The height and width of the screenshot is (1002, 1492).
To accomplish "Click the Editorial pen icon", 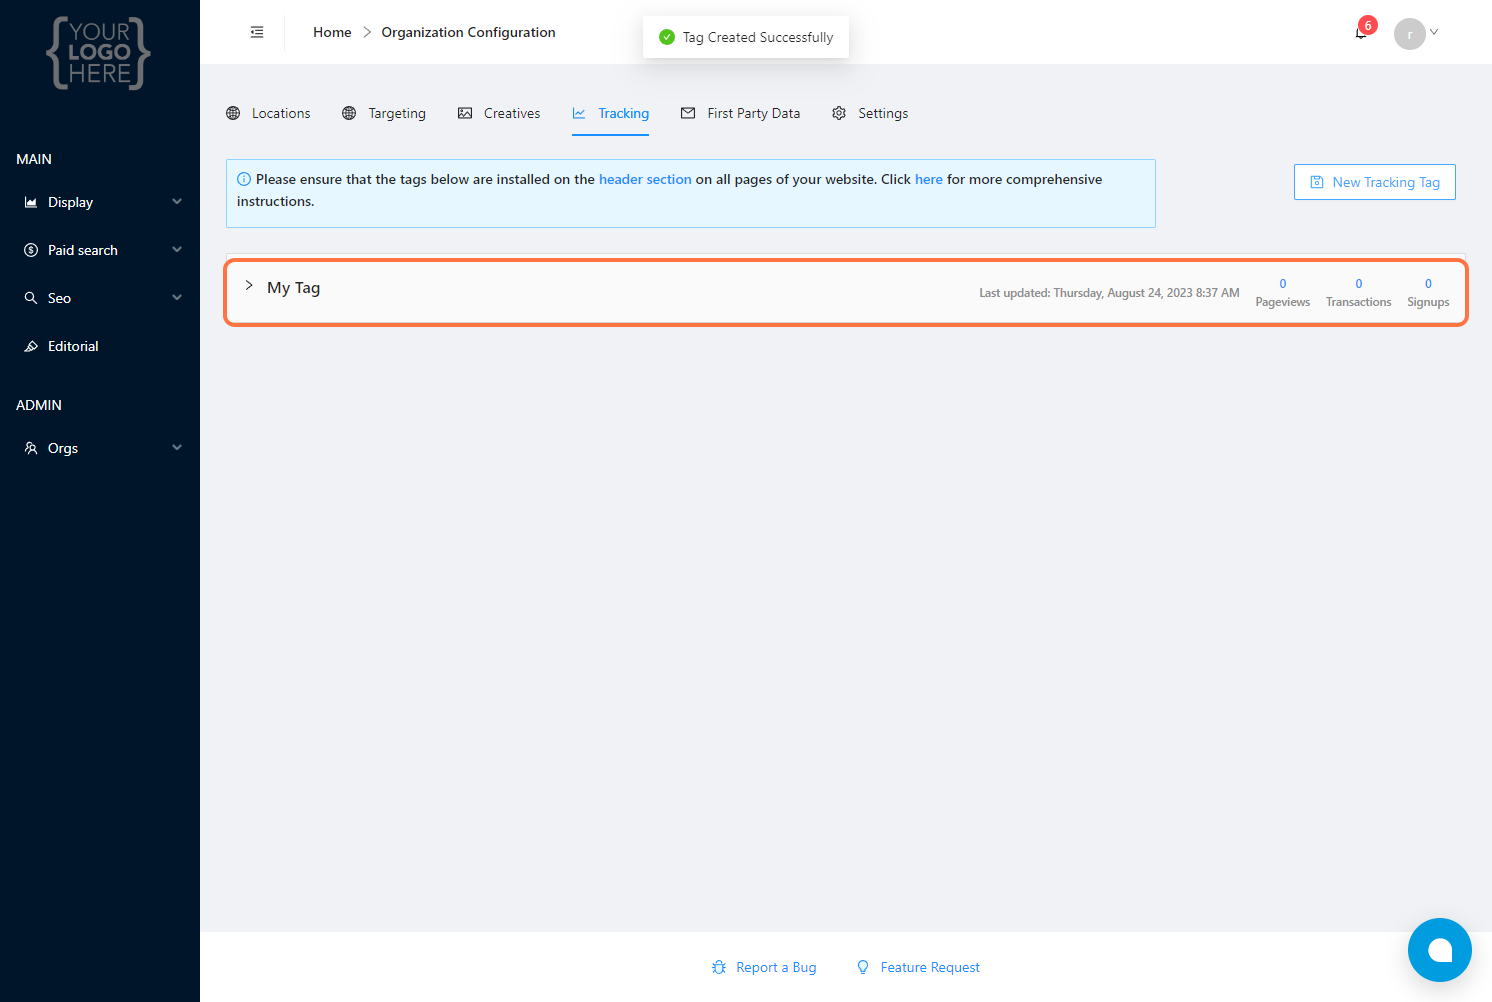I will (x=31, y=346).
